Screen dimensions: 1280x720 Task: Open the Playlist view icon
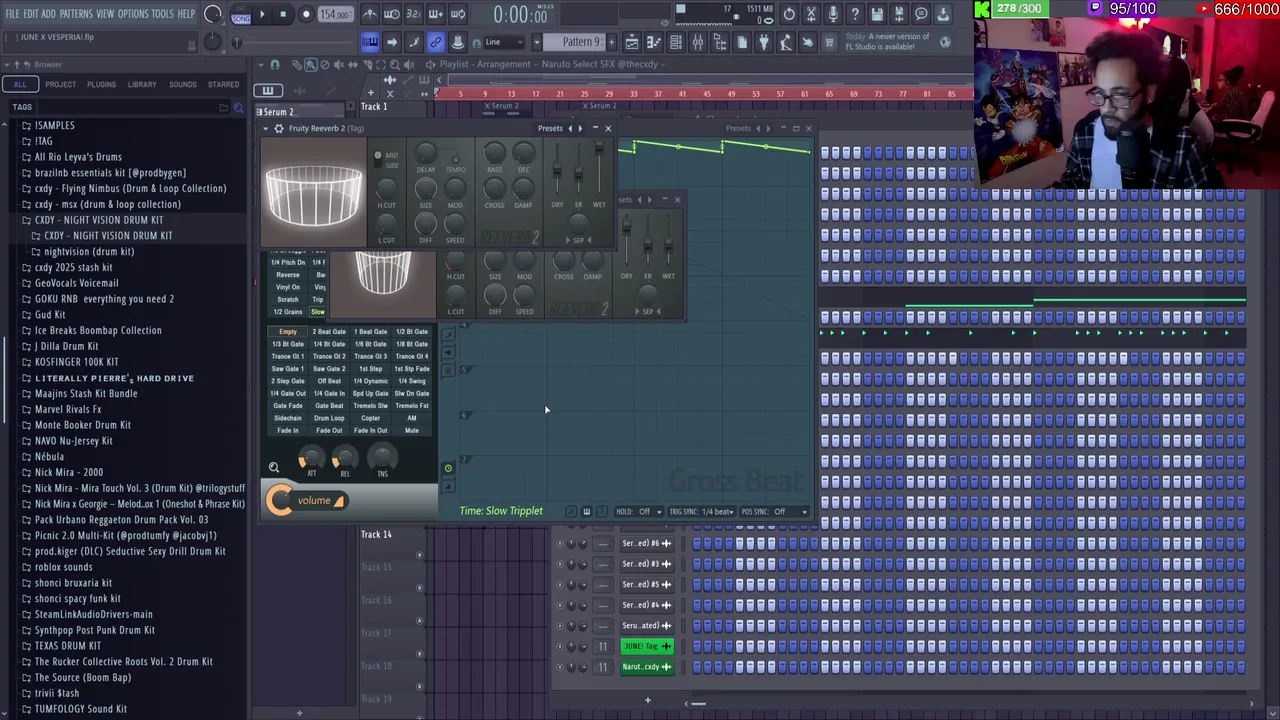point(632,42)
